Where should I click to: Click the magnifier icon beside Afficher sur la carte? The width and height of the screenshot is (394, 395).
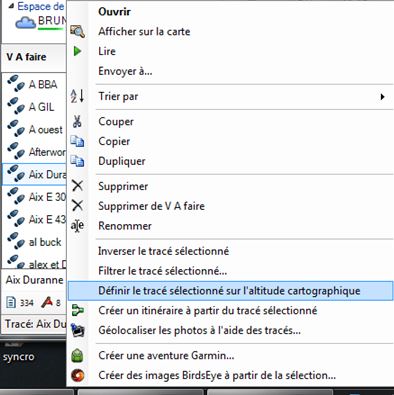[77, 32]
